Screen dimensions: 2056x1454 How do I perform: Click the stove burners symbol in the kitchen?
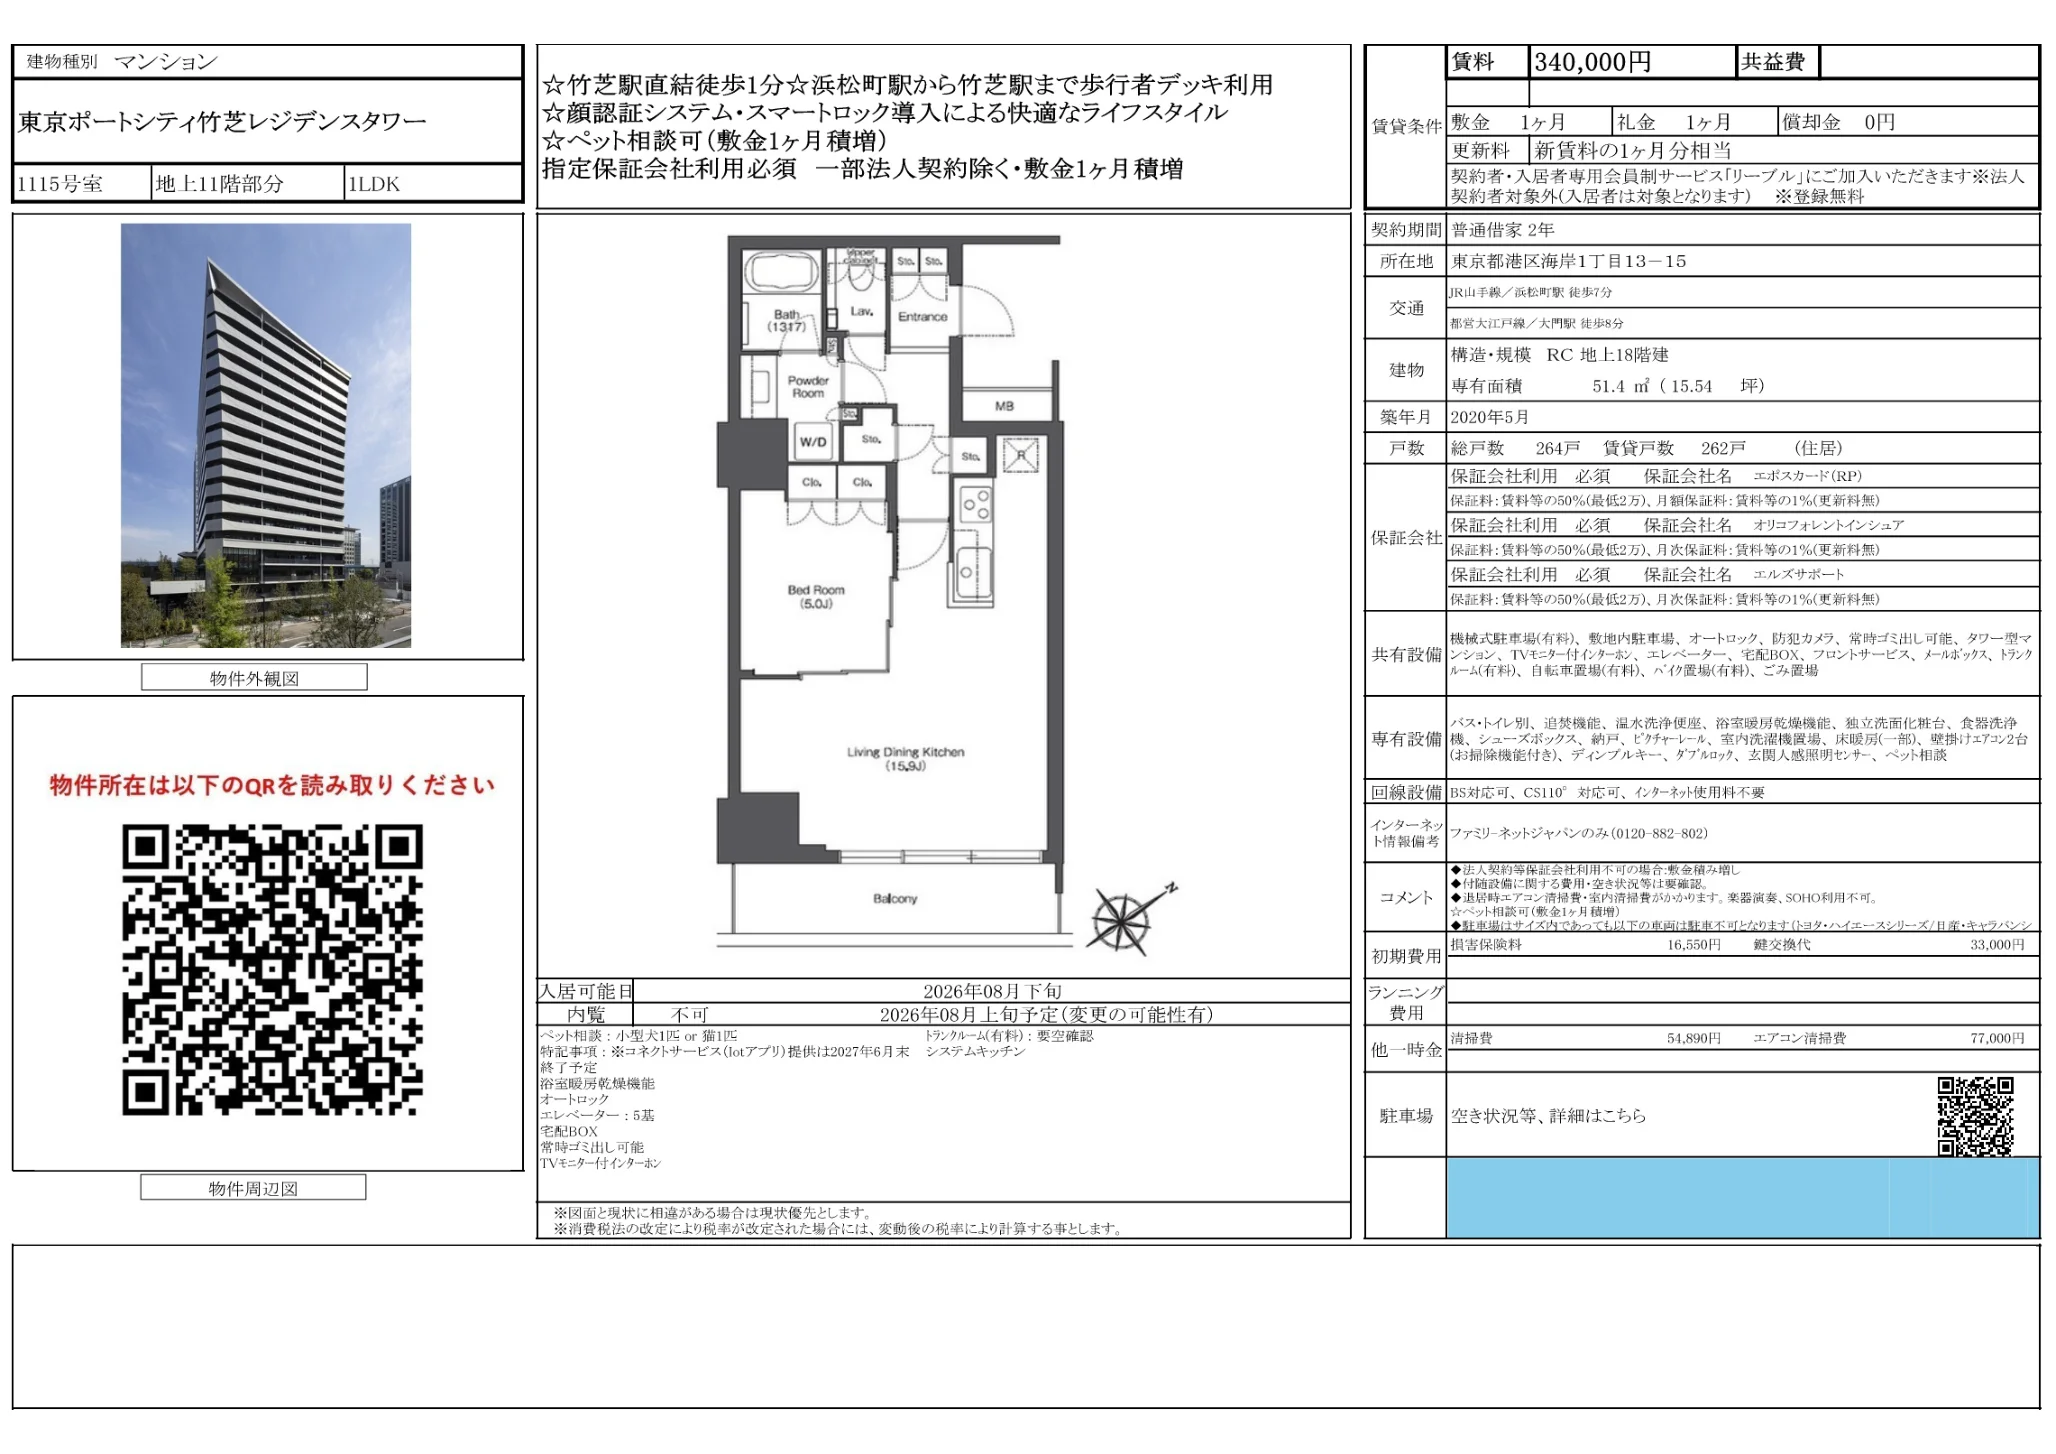(975, 505)
